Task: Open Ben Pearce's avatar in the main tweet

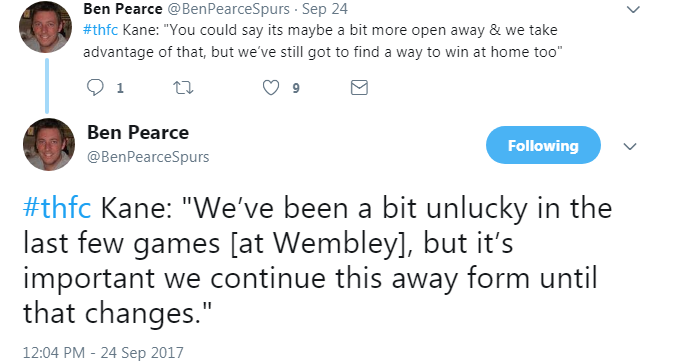Action: [x=49, y=144]
